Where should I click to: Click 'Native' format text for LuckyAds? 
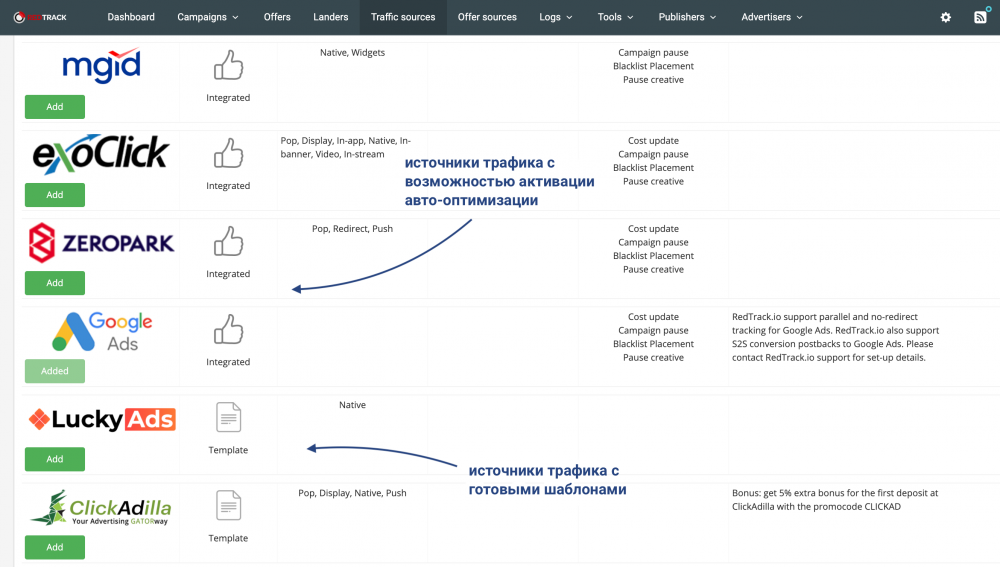point(353,404)
